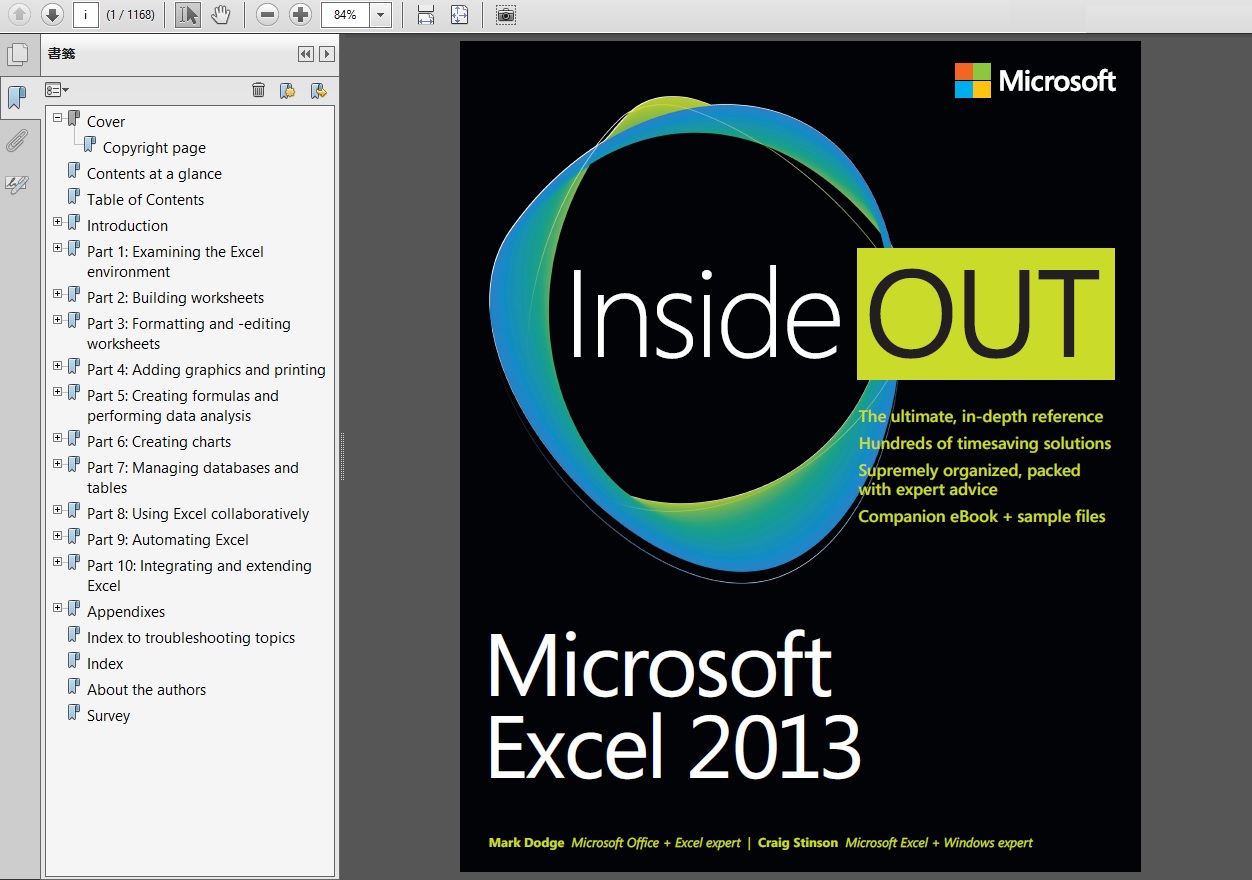Expand Part 10: Integrating and extending Excel
This screenshot has height=880, width=1252.
tap(58, 562)
